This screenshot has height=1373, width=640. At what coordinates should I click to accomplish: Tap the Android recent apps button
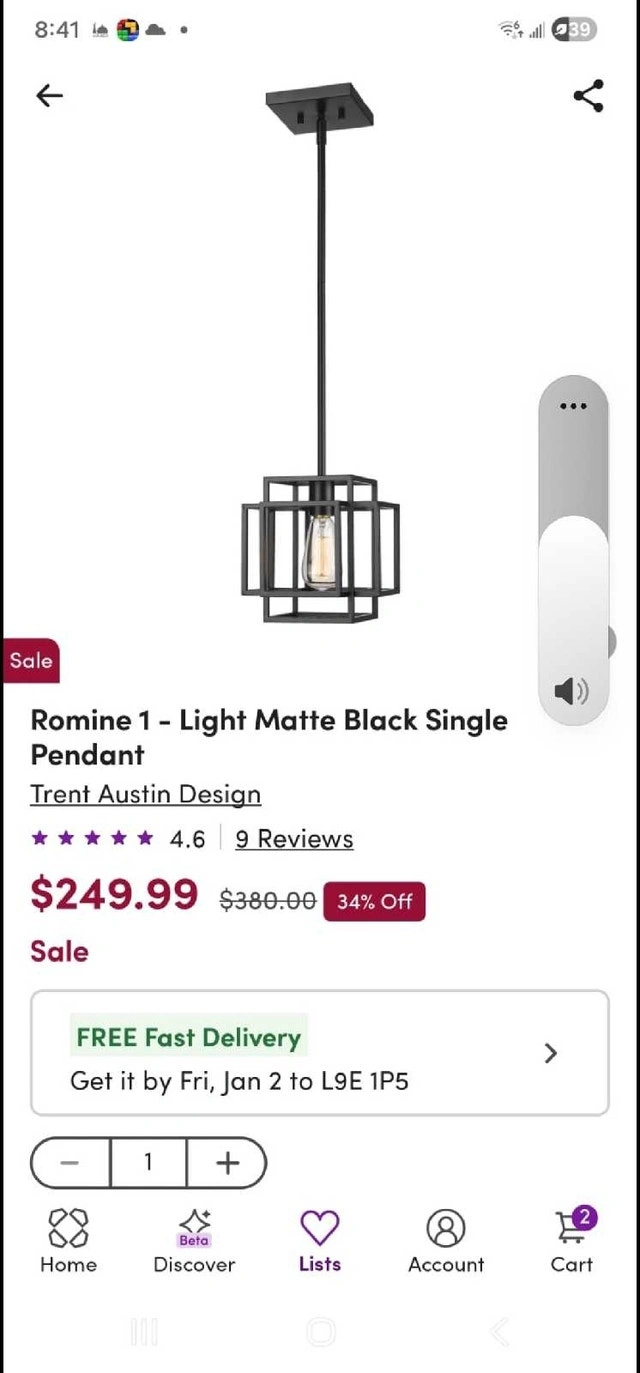click(x=144, y=1331)
